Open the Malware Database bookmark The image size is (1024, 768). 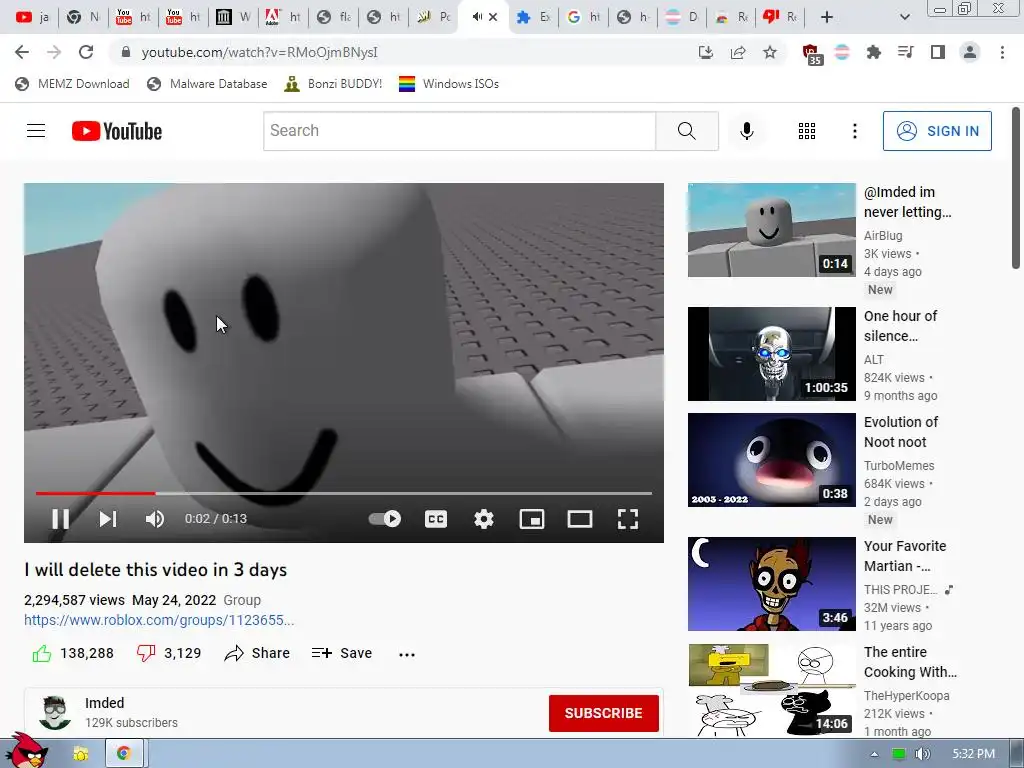(208, 84)
